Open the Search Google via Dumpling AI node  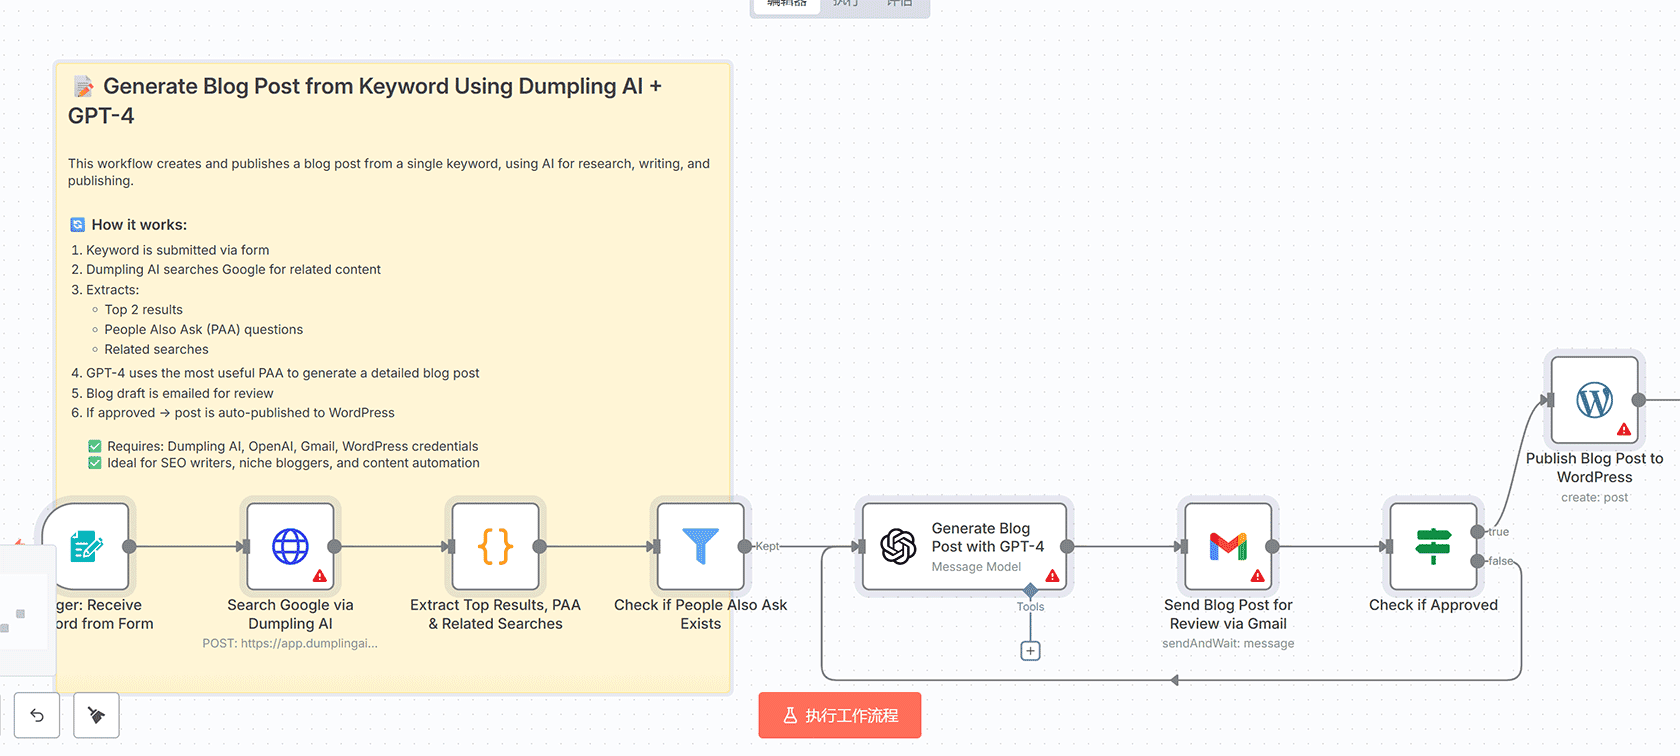coord(291,546)
